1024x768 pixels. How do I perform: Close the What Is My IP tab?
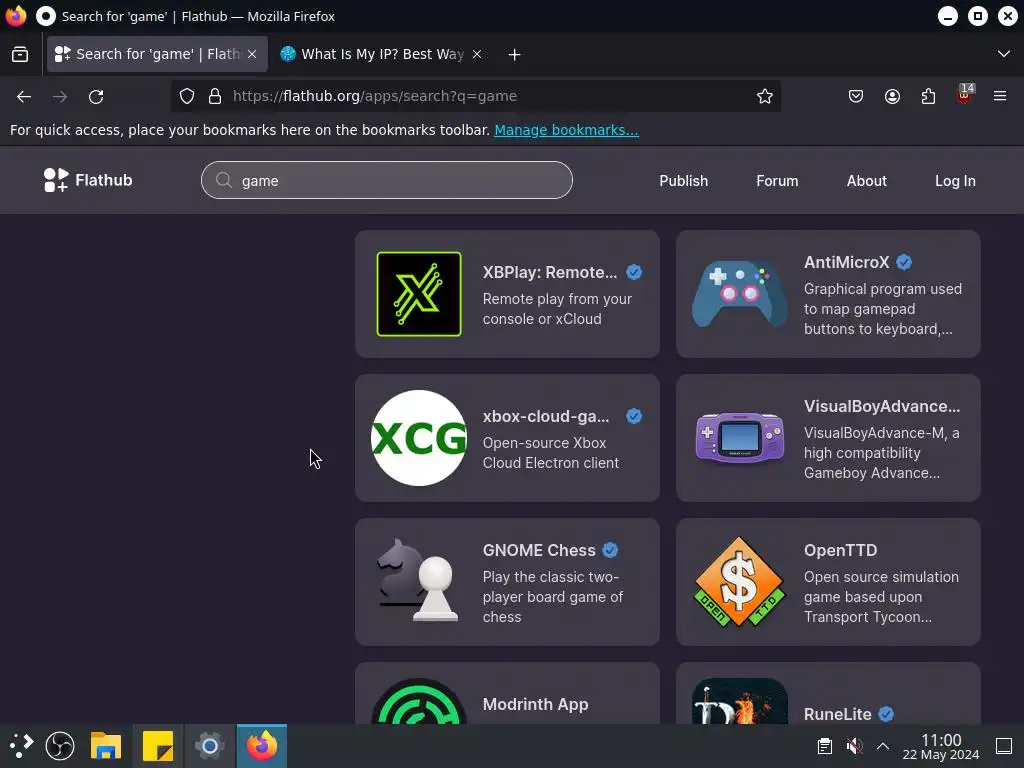(477, 54)
